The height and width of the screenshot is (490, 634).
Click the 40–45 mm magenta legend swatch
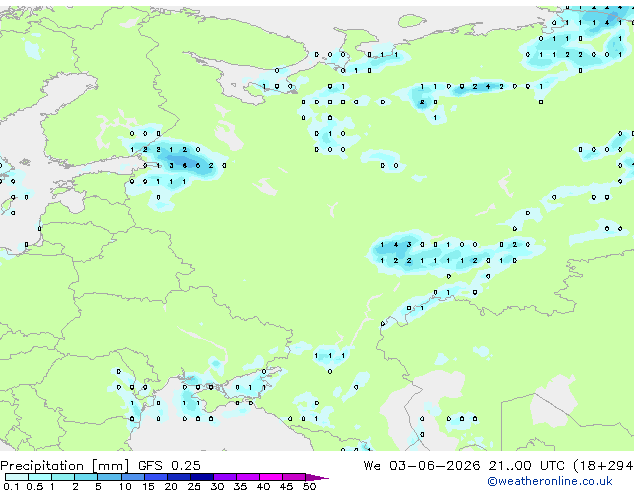click(271, 477)
